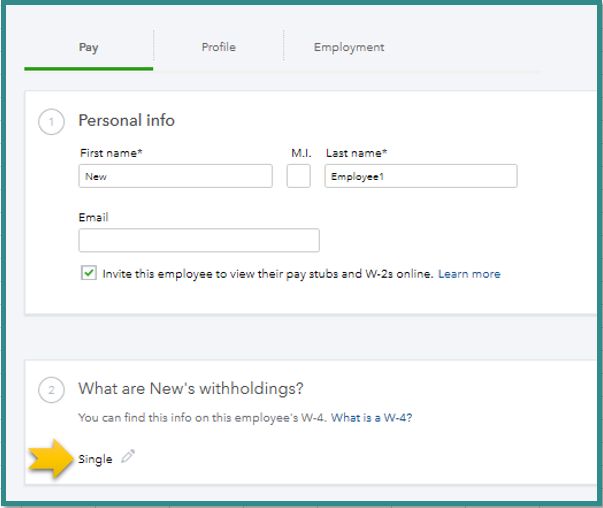Open the Pay tab
This screenshot has width=603, height=508.
pos(88,47)
